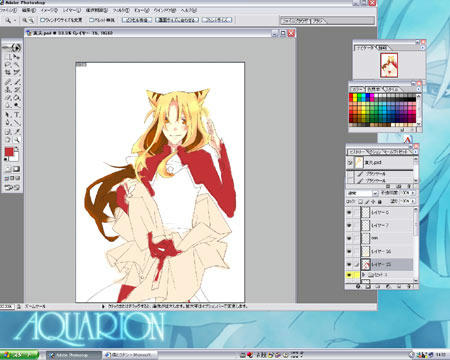Open the layer blend mode dropdown

(x=362, y=193)
